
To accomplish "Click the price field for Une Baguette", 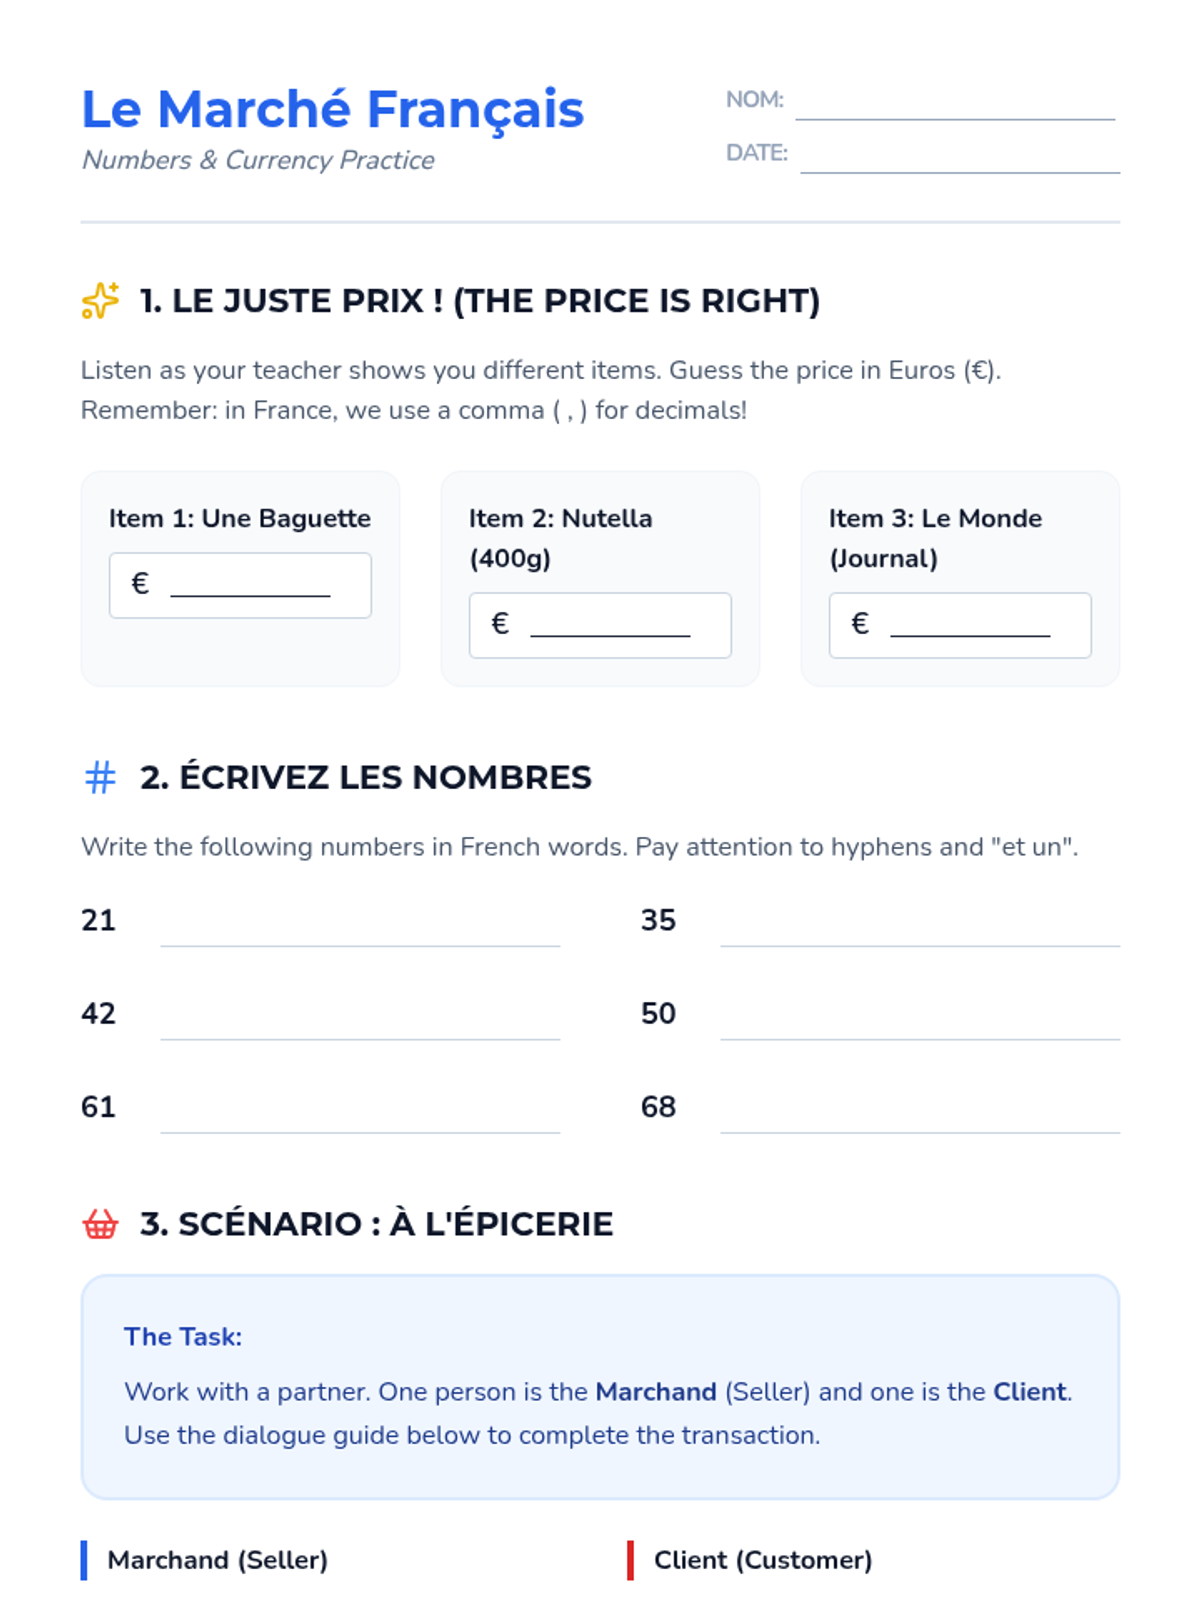I will tap(240, 585).
